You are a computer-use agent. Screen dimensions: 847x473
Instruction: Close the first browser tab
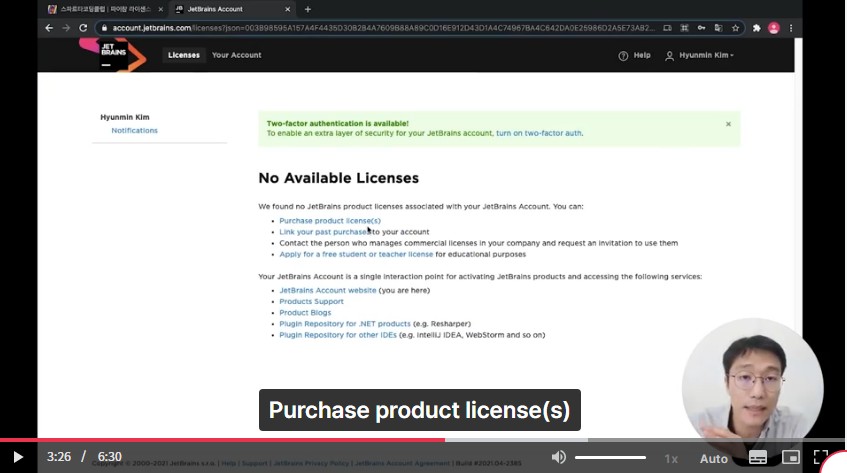160,9
